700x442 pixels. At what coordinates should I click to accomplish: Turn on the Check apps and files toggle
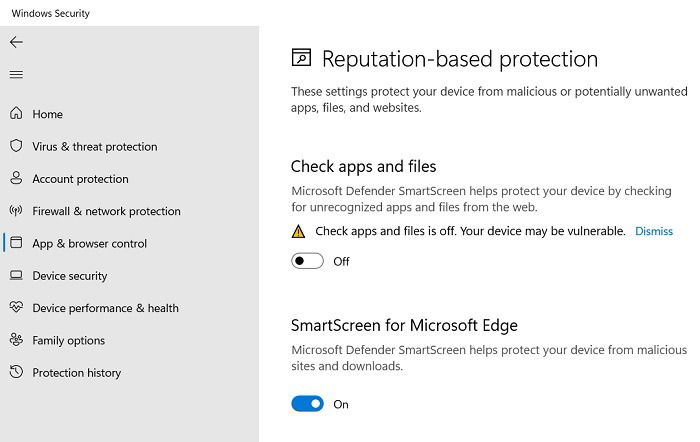[x=307, y=261]
